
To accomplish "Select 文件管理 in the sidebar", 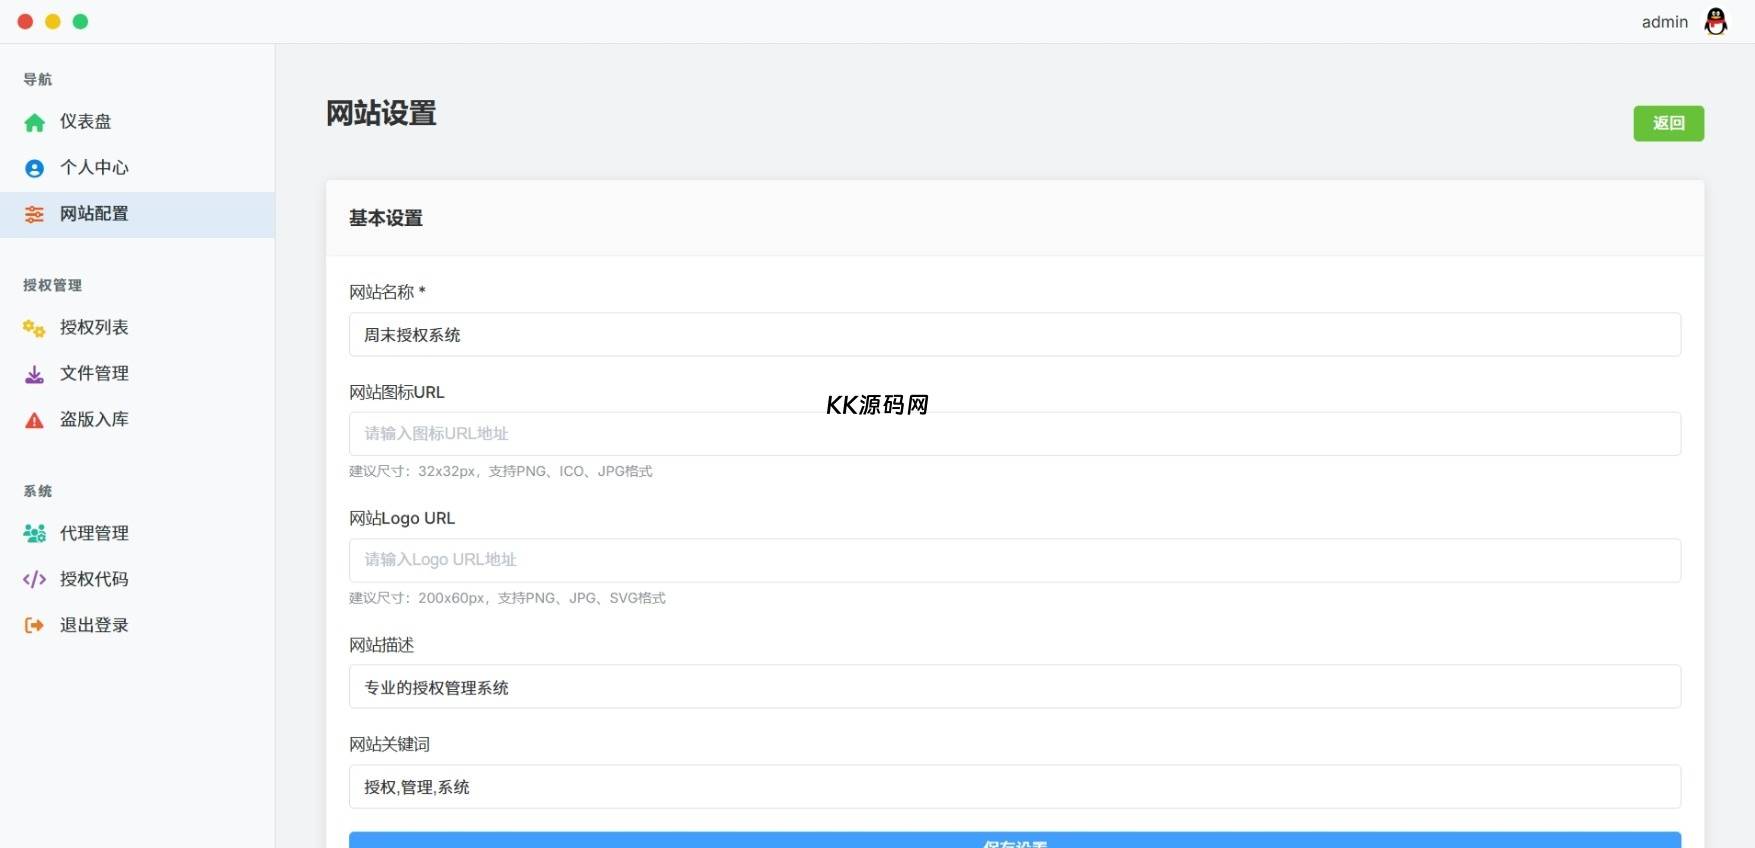I will tap(94, 374).
